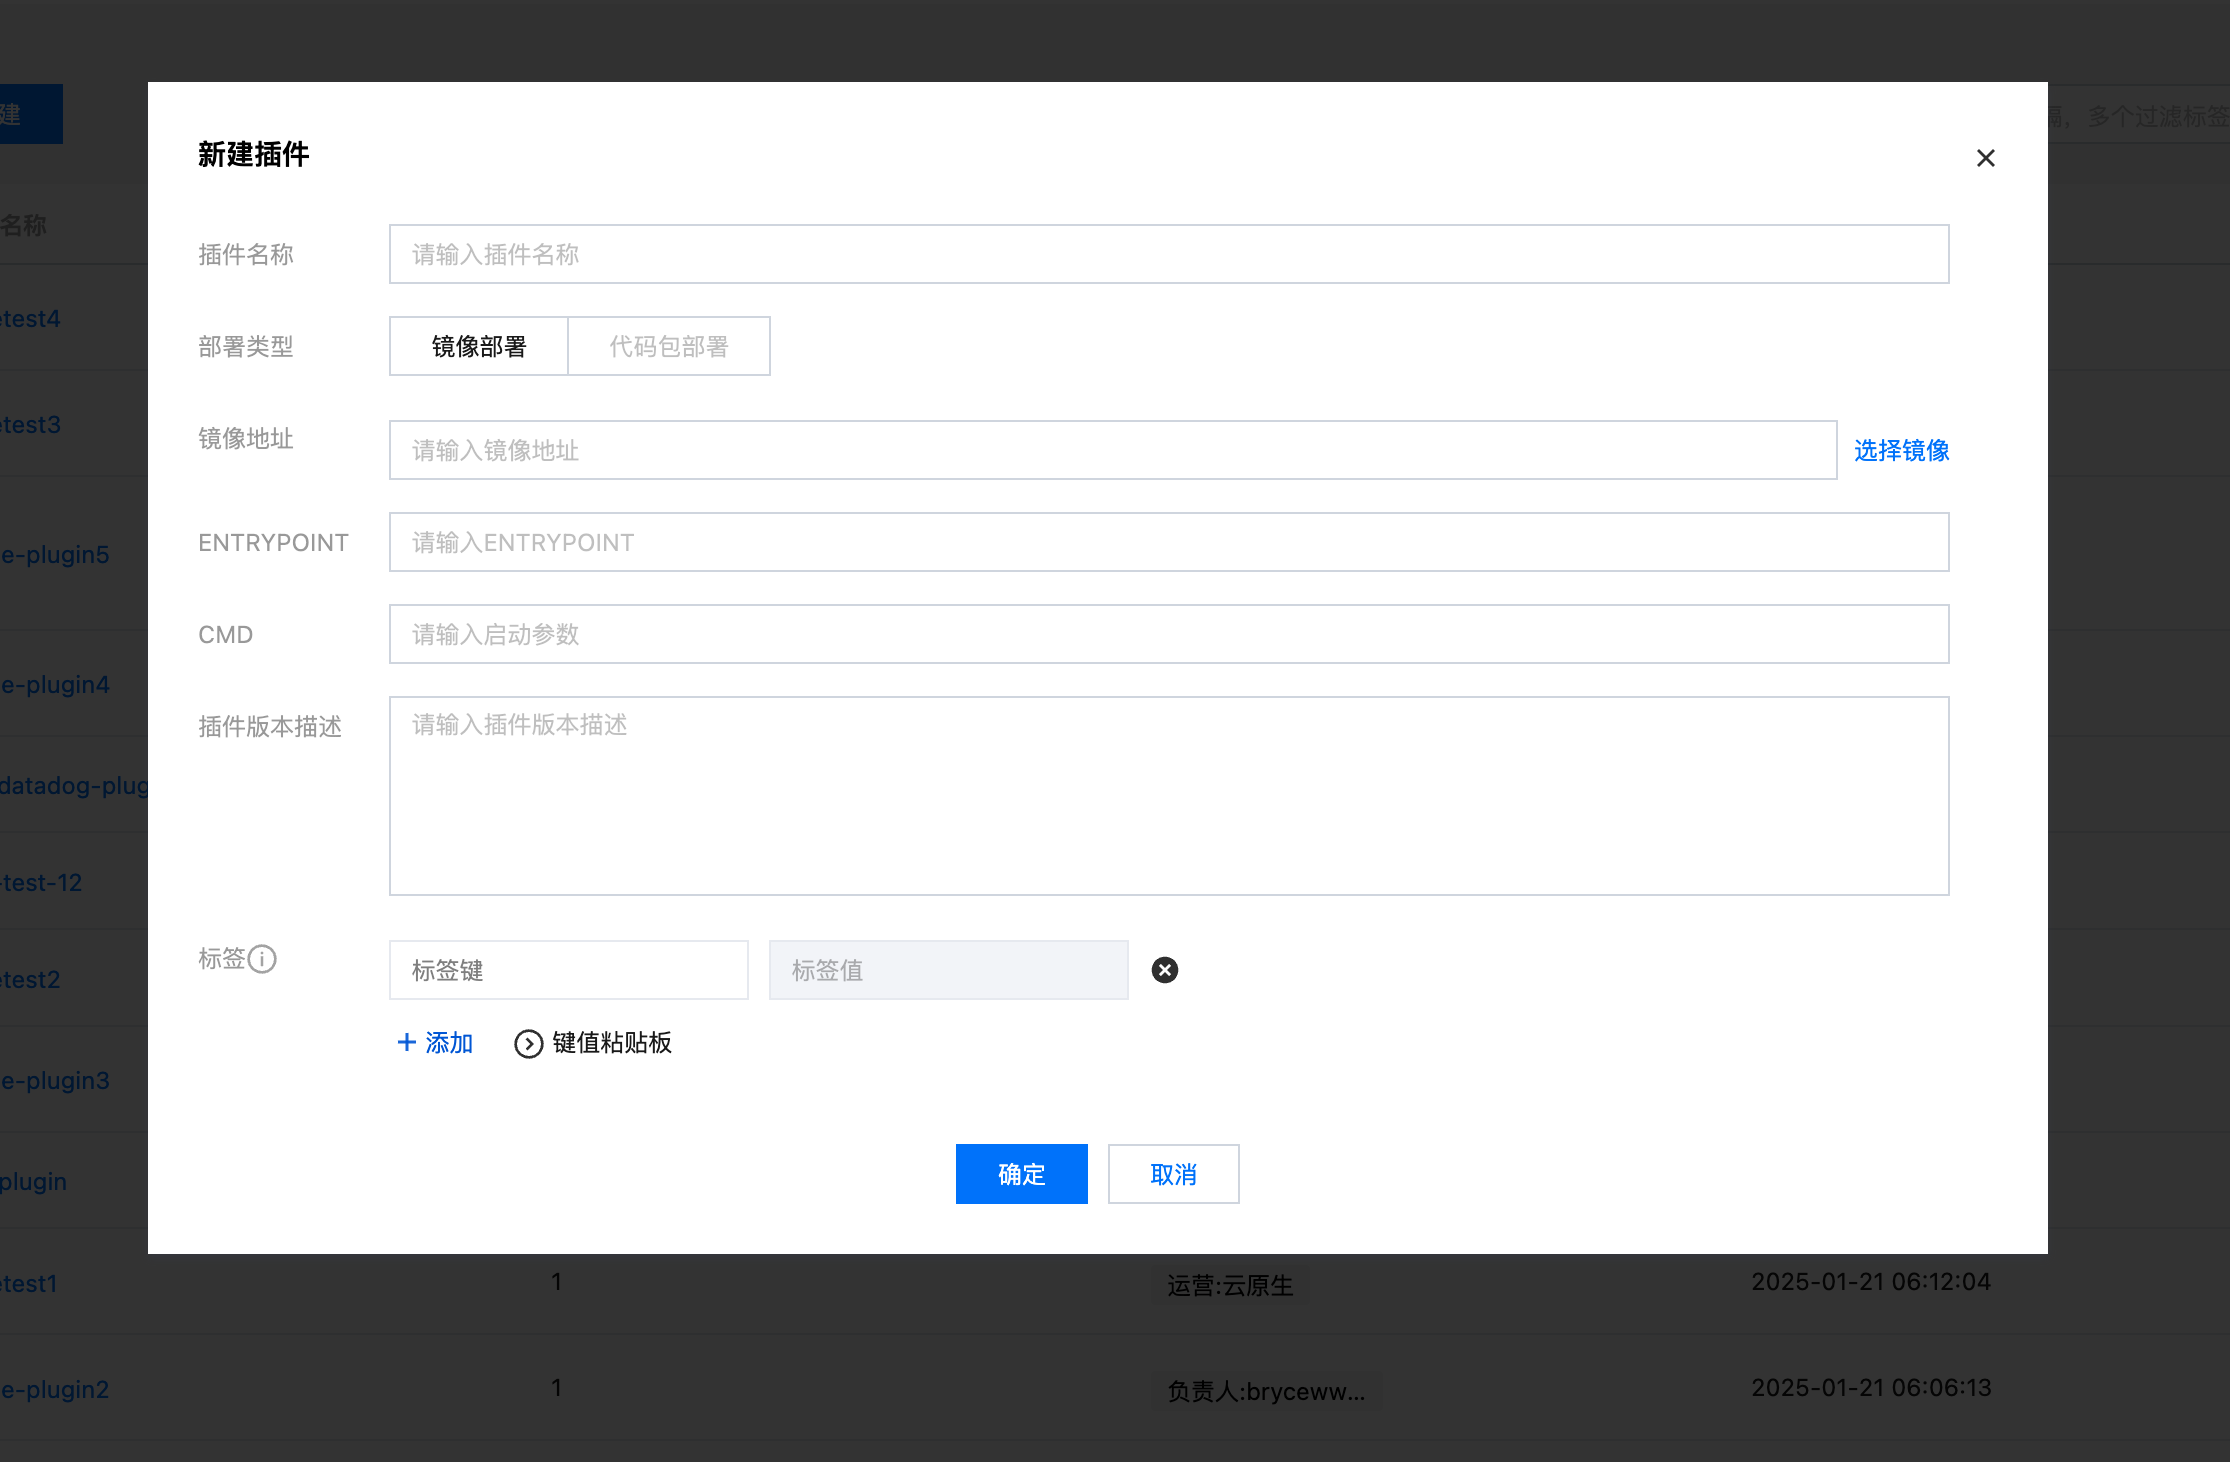Click the CMD 启动参数 input field
Screen dimensions: 2230x1462
pos(1168,634)
